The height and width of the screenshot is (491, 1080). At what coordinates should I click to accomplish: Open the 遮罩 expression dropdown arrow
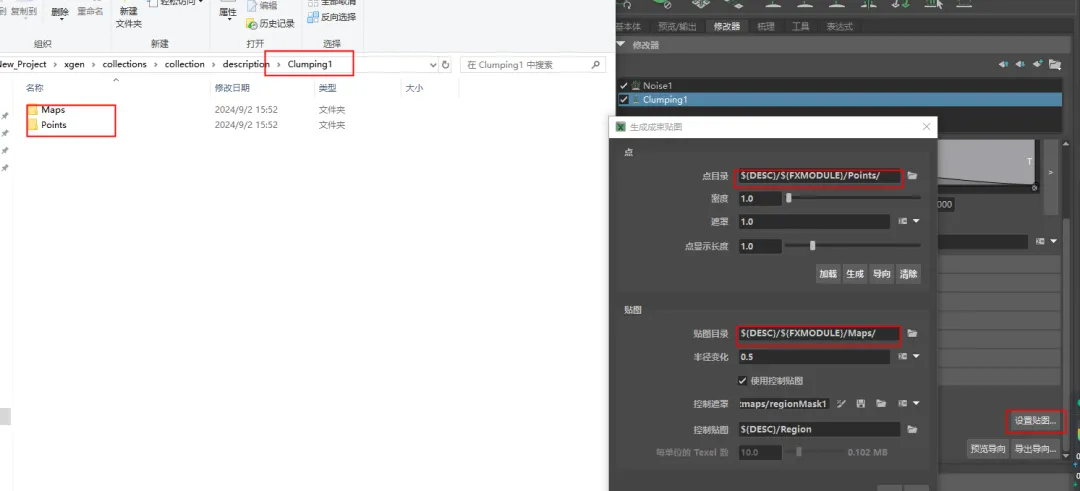[x=915, y=222]
